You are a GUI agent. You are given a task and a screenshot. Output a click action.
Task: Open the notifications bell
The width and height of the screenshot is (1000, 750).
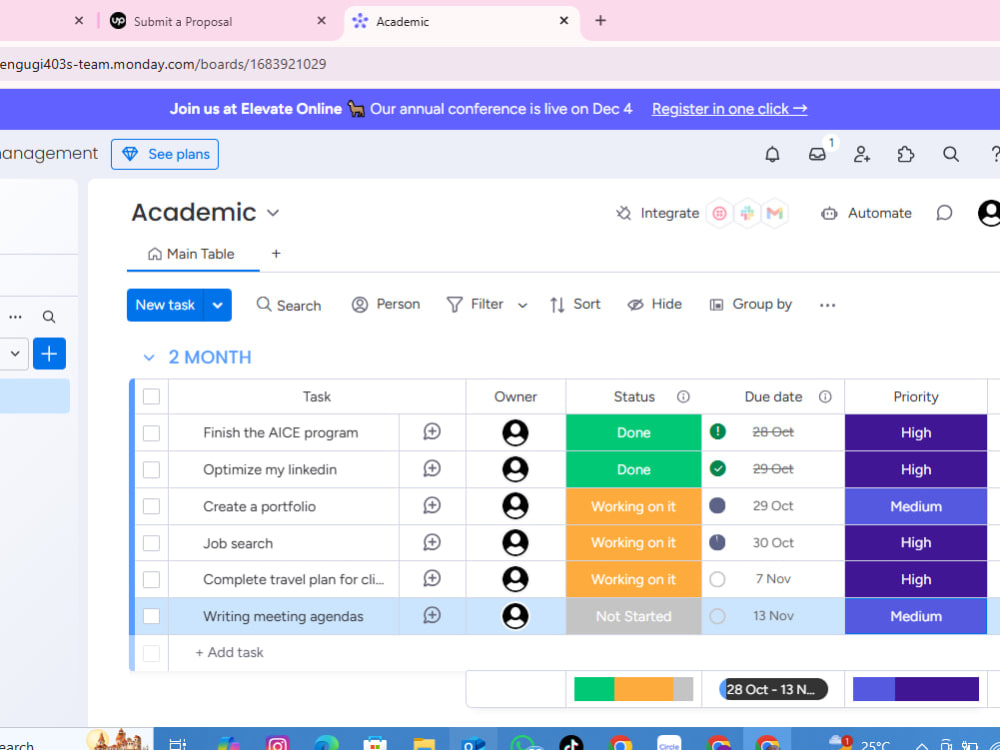pyautogui.click(x=772, y=154)
